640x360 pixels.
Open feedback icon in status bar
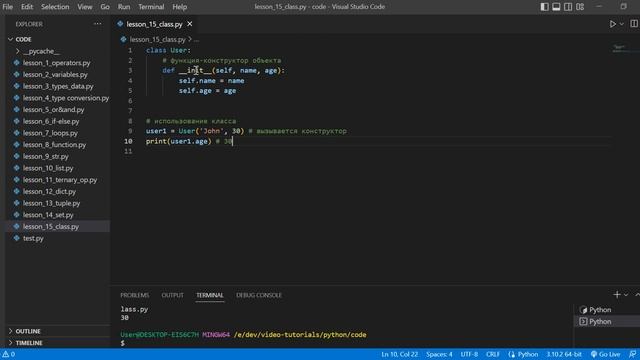pos(632,354)
